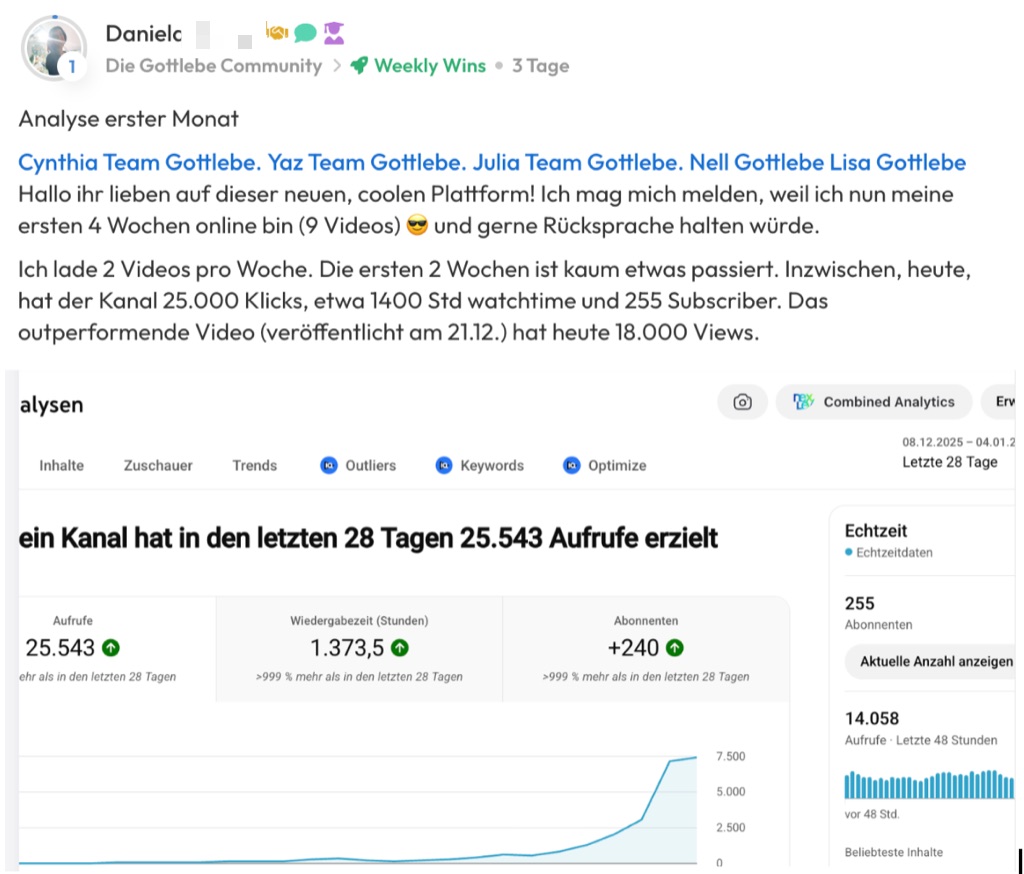This screenshot has height=874, width=1024.
Task: Open Nell Gottlebe mention
Action: [x=756, y=162]
